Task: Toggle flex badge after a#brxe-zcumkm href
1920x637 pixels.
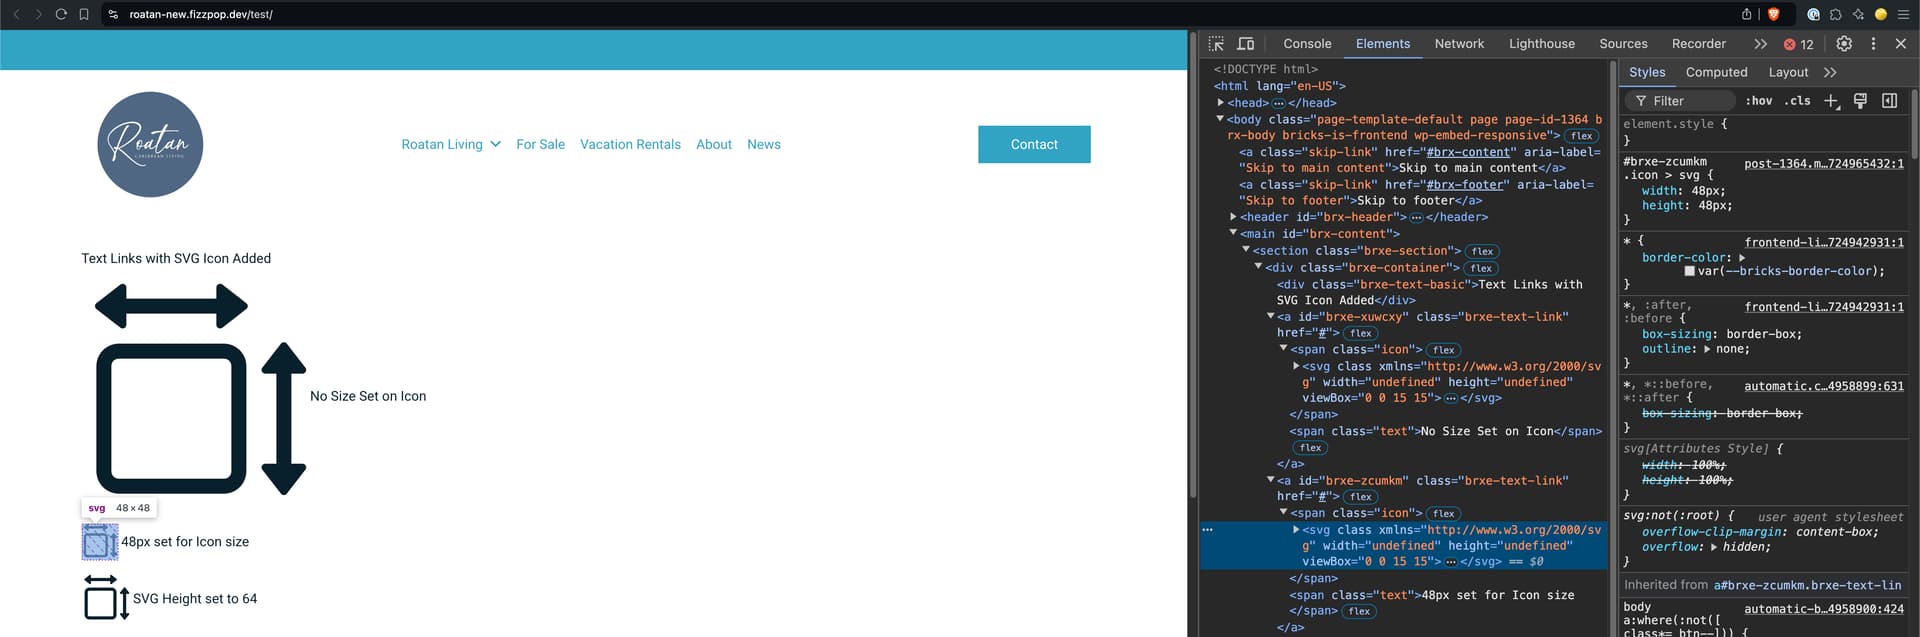Action: [1360, 497]
